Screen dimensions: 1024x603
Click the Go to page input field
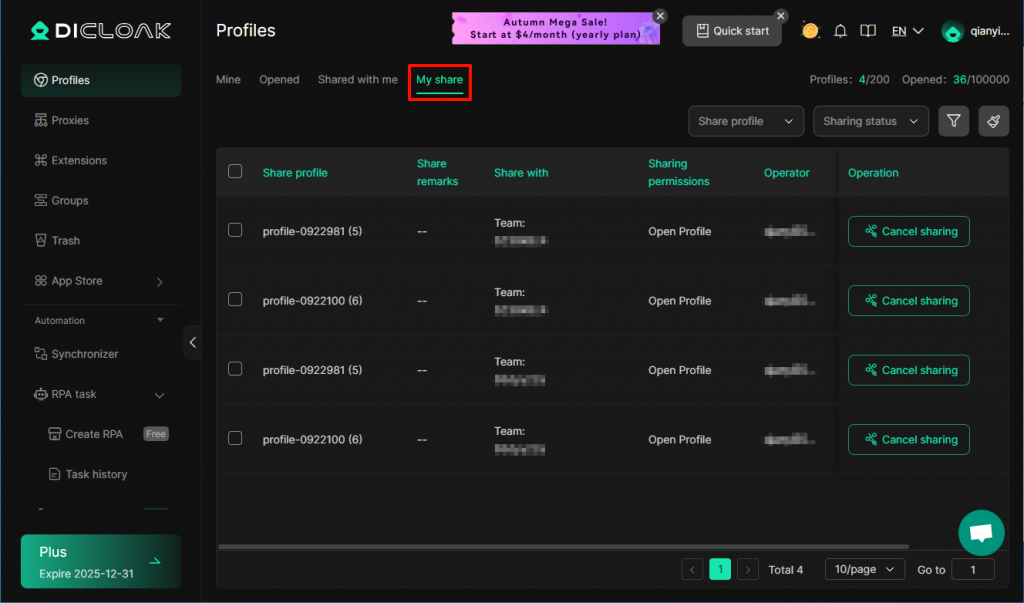tap(972, 569)
